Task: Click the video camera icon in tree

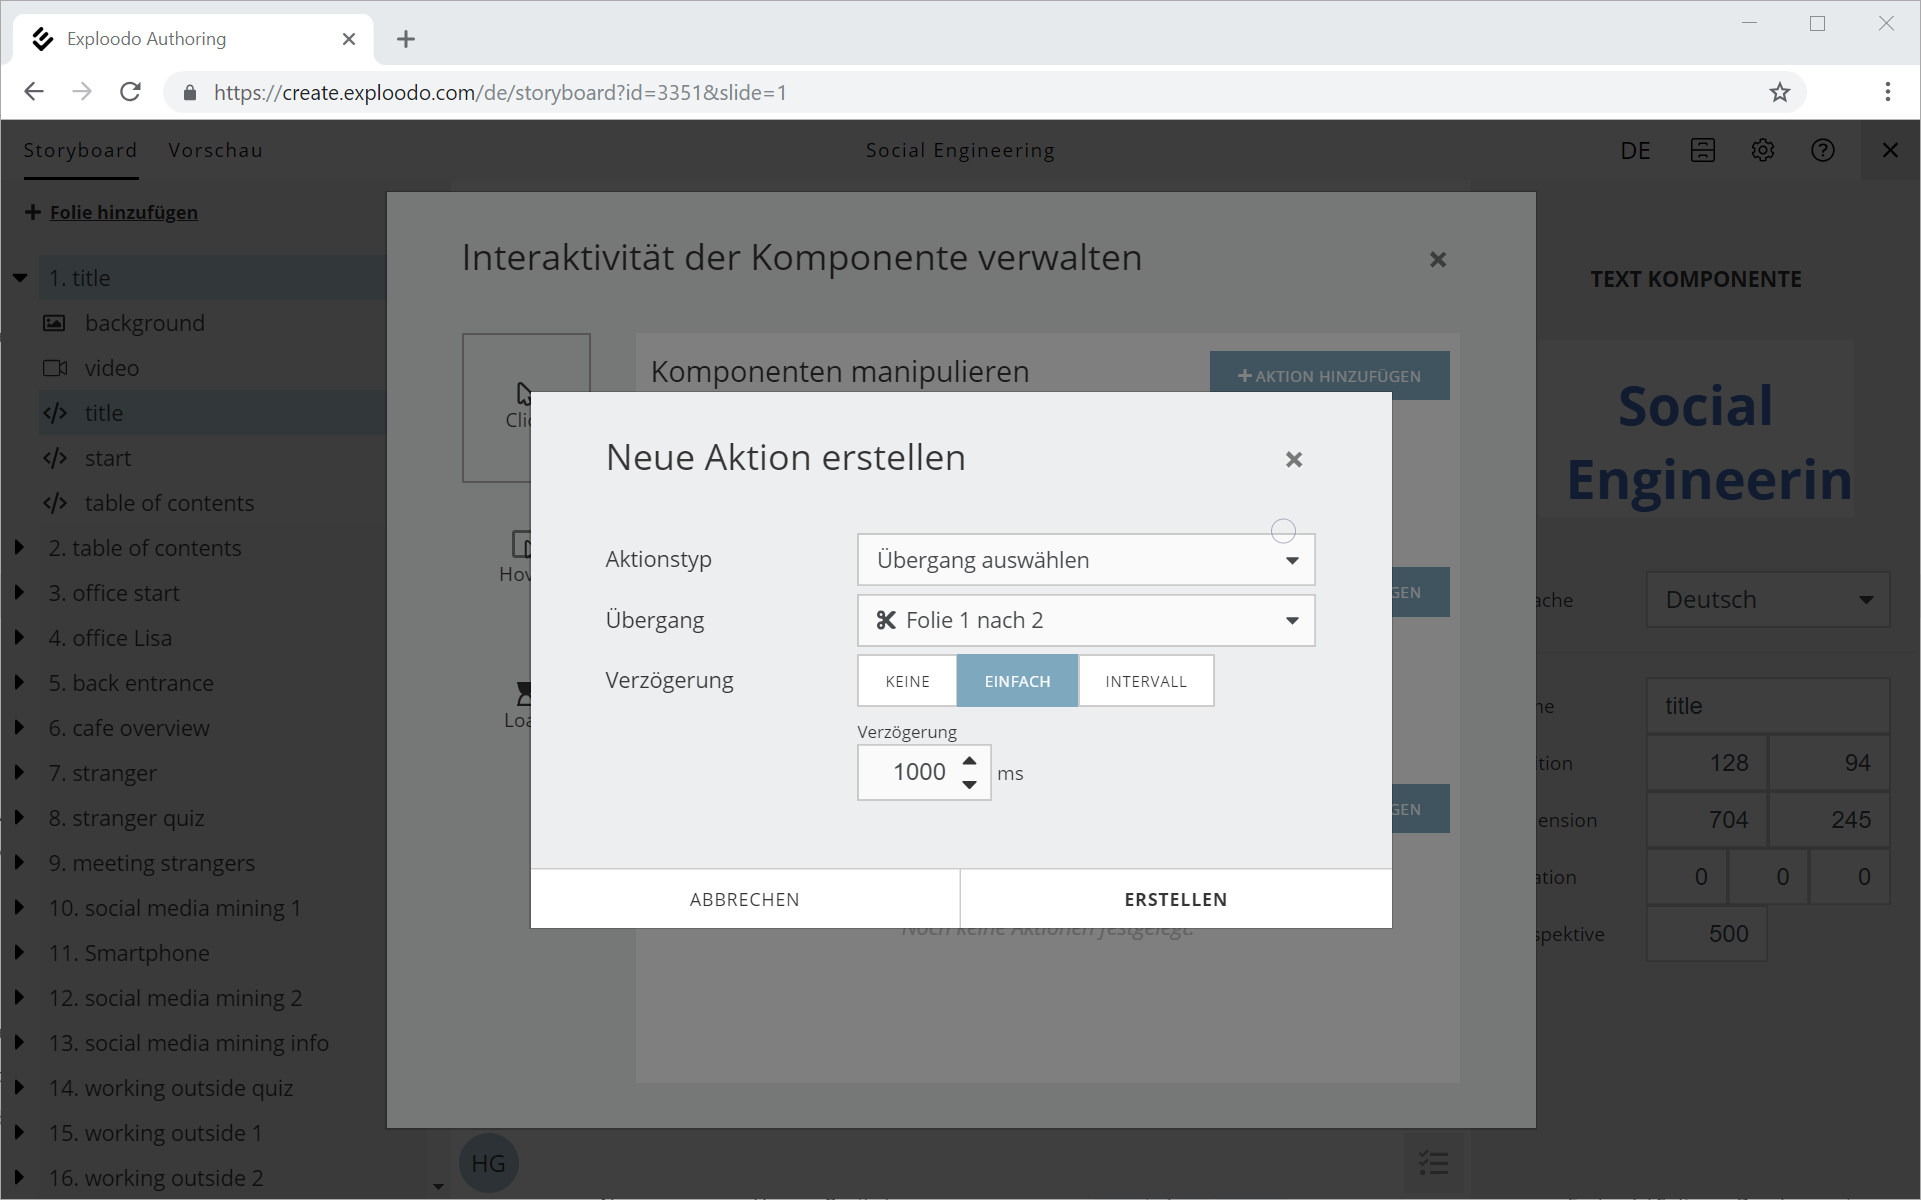Action: tap(55, 368)
